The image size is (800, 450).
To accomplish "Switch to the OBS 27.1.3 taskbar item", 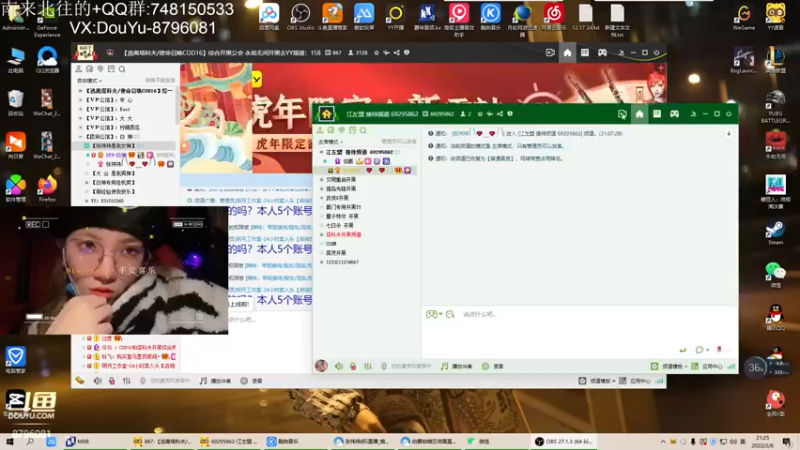I will point(563,441).
